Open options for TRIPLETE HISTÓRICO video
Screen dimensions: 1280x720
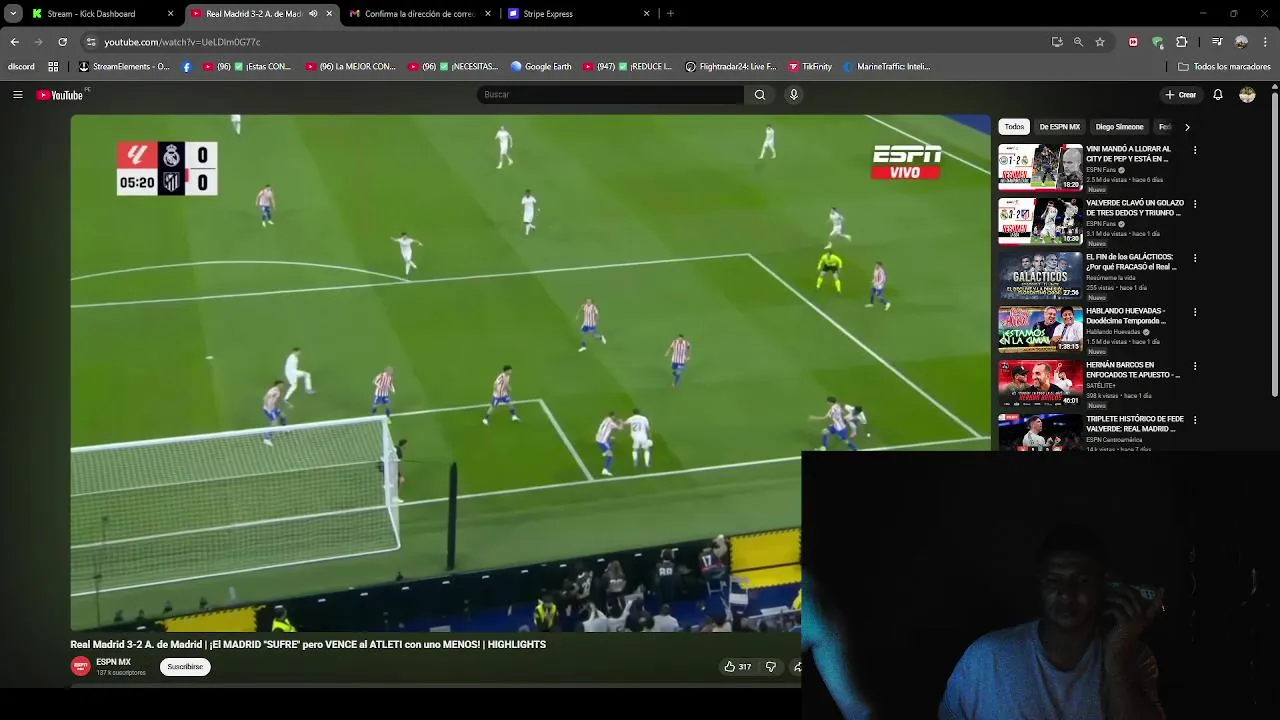point(1195,420)
